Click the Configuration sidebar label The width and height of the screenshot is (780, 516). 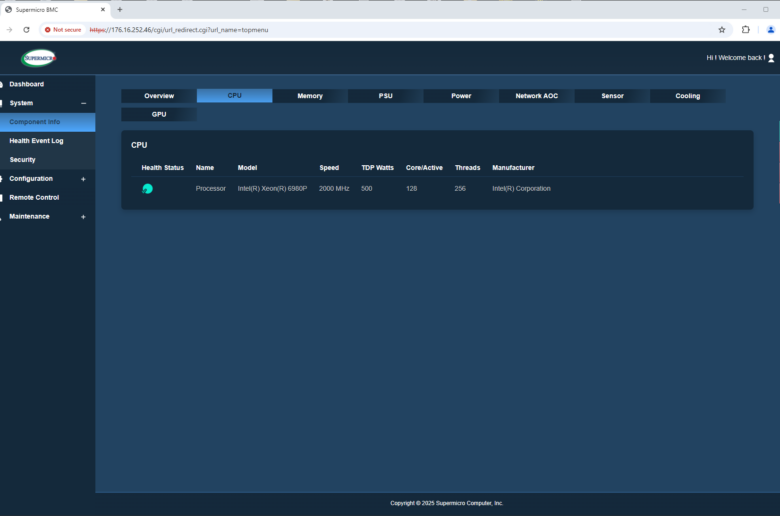(31, 179)
